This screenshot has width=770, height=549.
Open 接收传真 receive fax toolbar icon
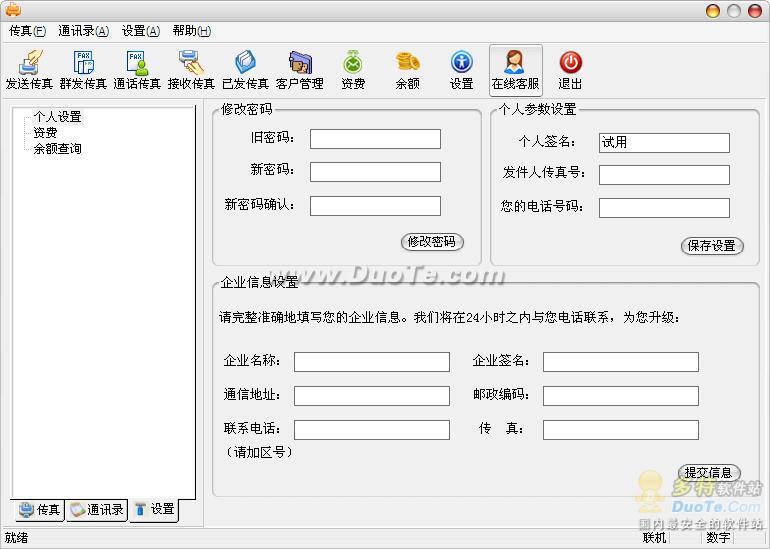tap(191, 70)
